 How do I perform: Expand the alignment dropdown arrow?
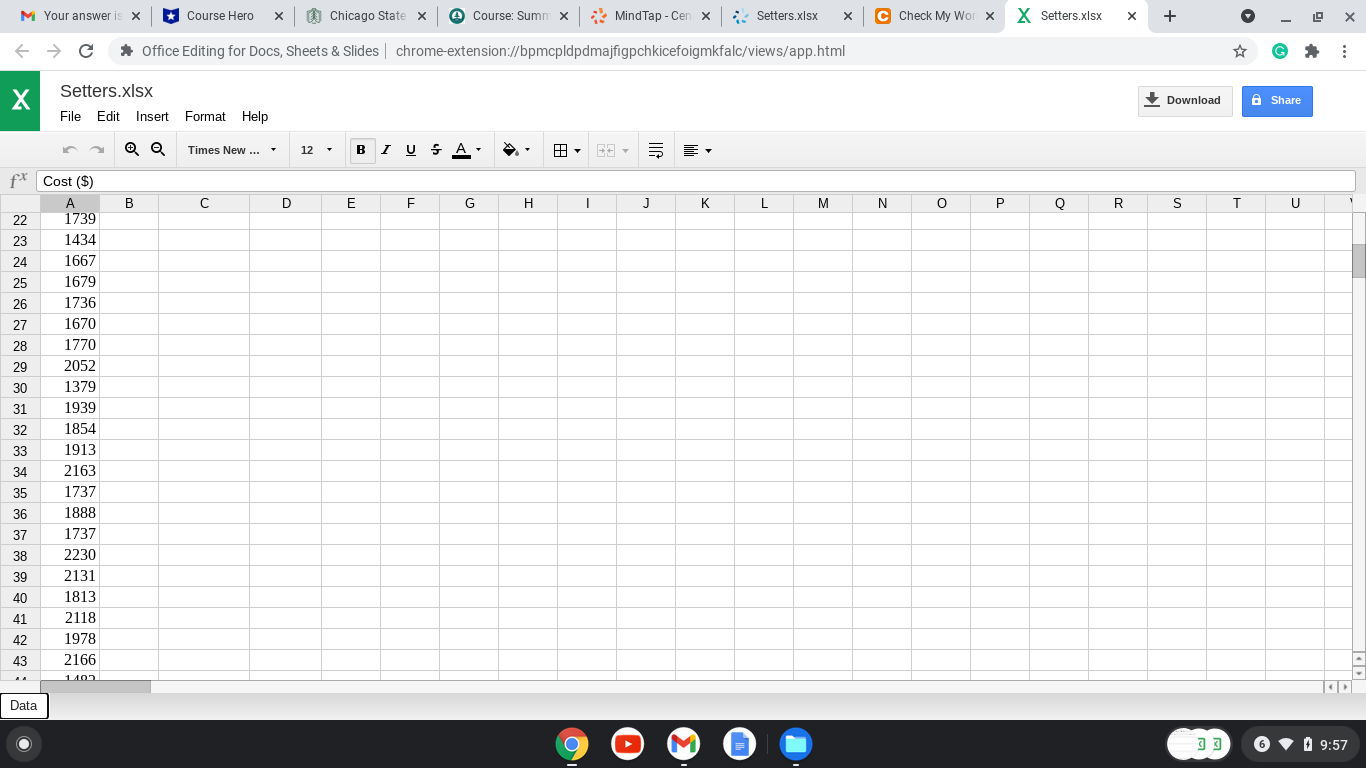click(709, 151)
